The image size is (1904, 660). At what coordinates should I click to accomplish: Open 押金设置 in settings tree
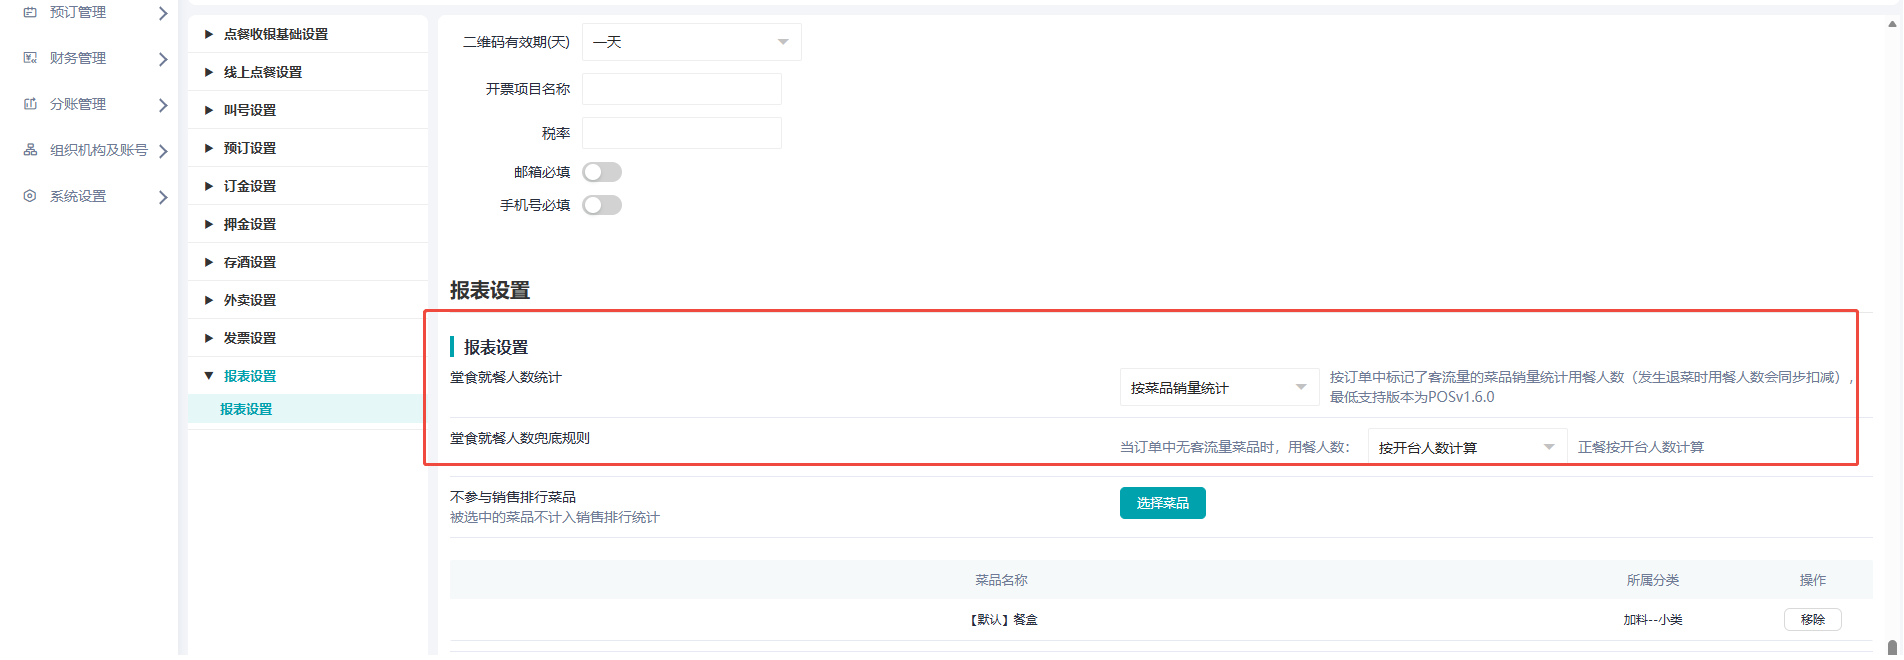pos(250,224)
